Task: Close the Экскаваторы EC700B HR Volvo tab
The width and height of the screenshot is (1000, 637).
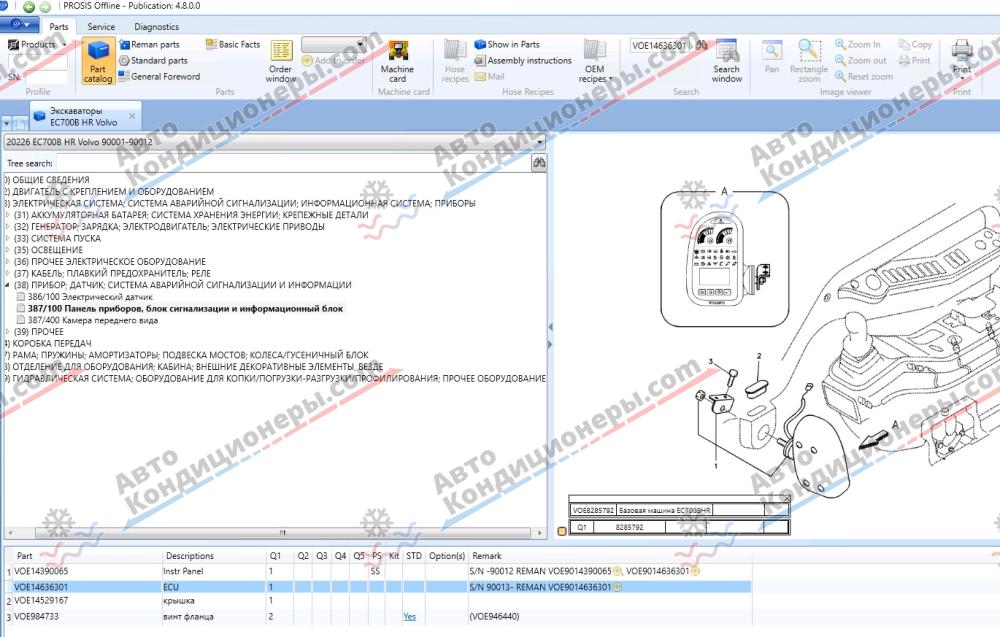Action: click(x=132, y=116)
